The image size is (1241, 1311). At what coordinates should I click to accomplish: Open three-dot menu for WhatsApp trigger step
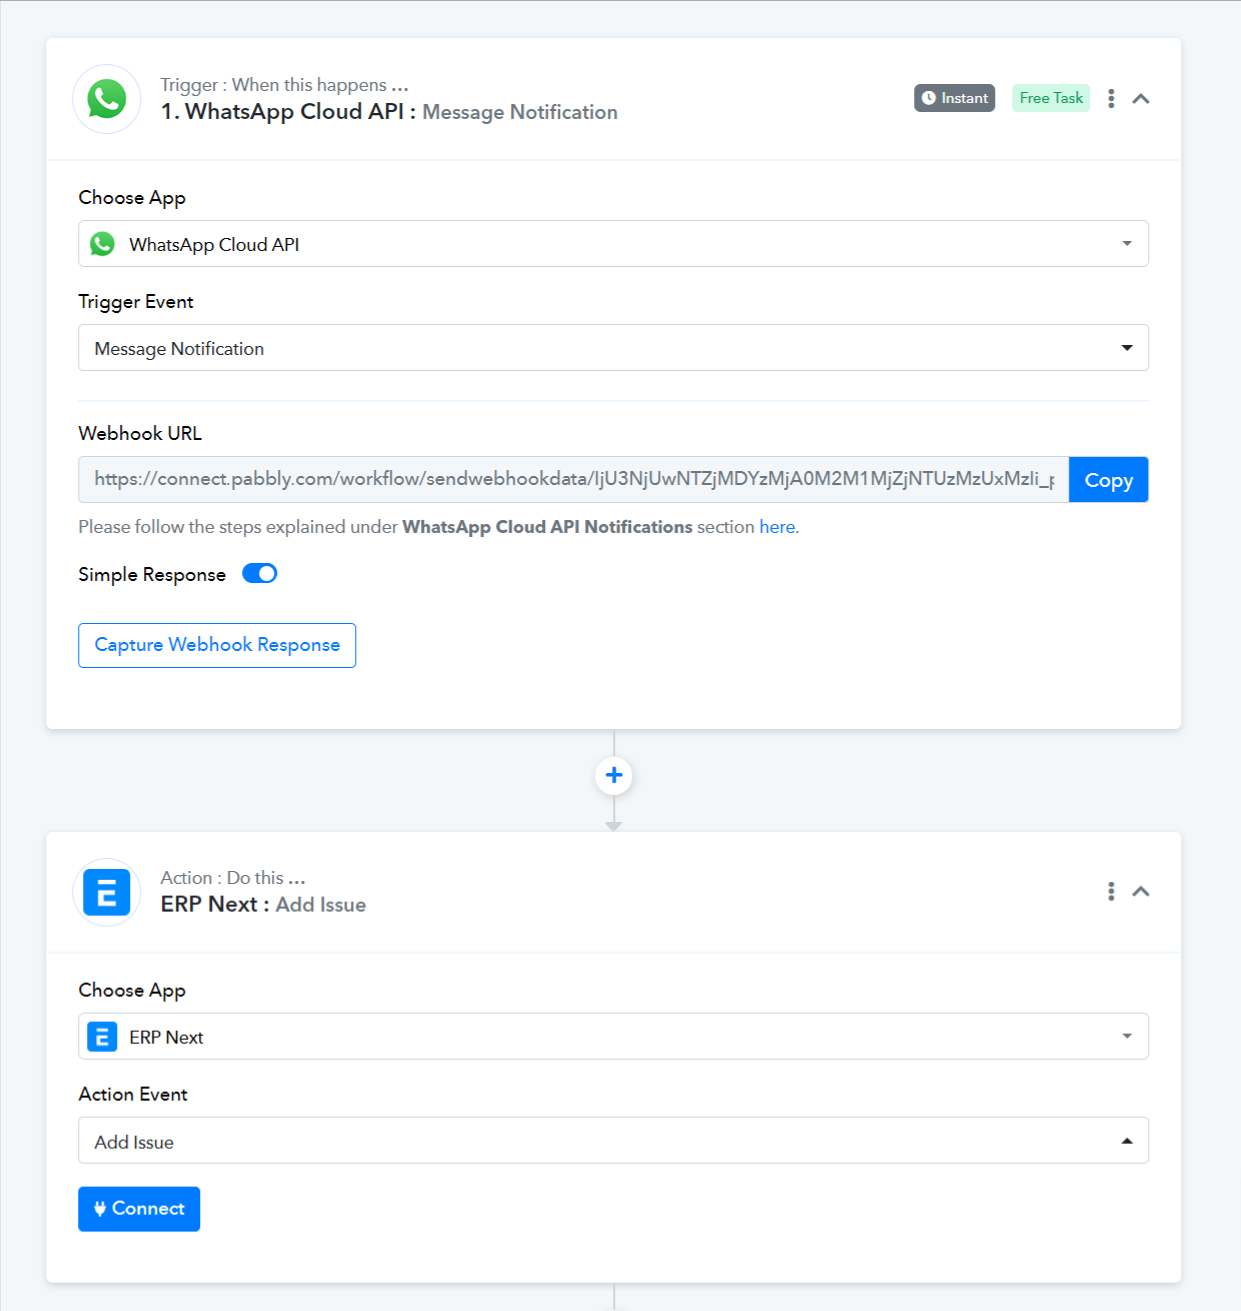click(1111, 98)
